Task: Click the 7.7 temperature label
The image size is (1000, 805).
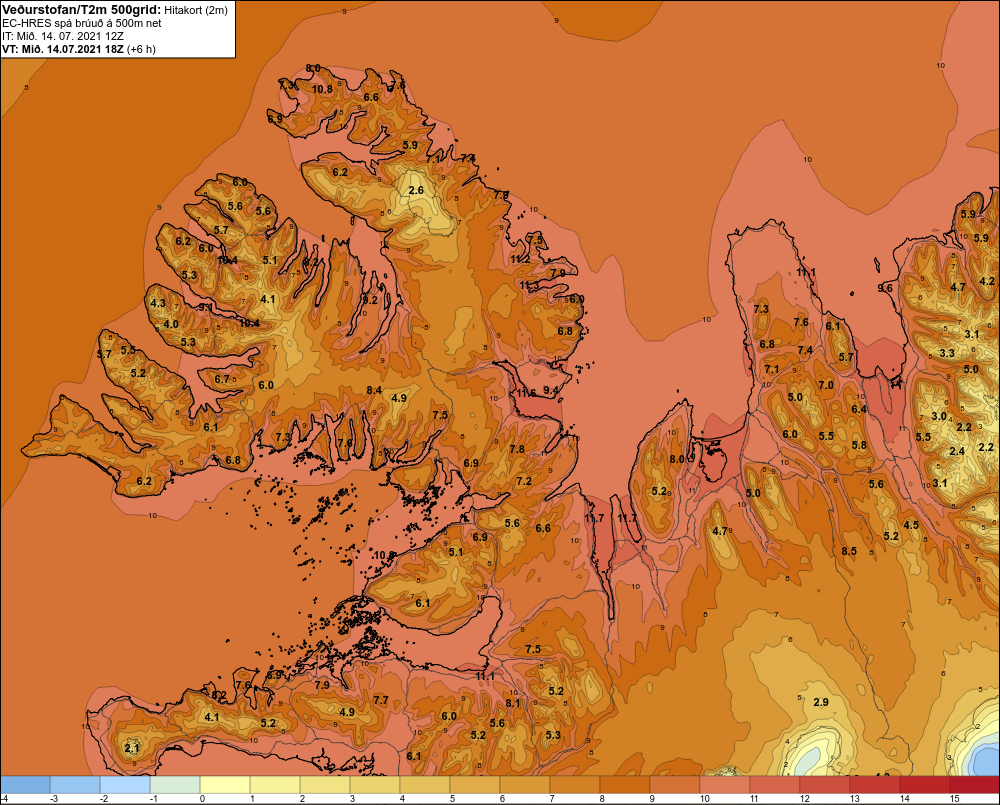Action: pyautogui.click(x=381, y=700)
